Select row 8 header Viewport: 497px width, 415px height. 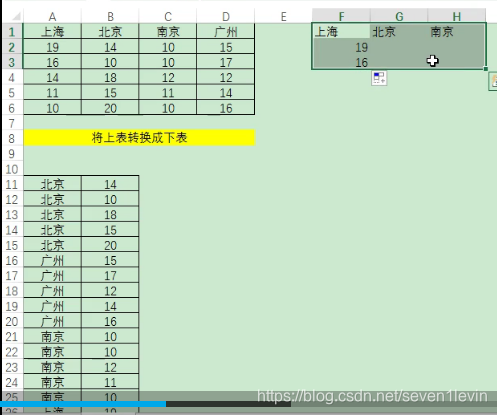(x=12, y=138)
